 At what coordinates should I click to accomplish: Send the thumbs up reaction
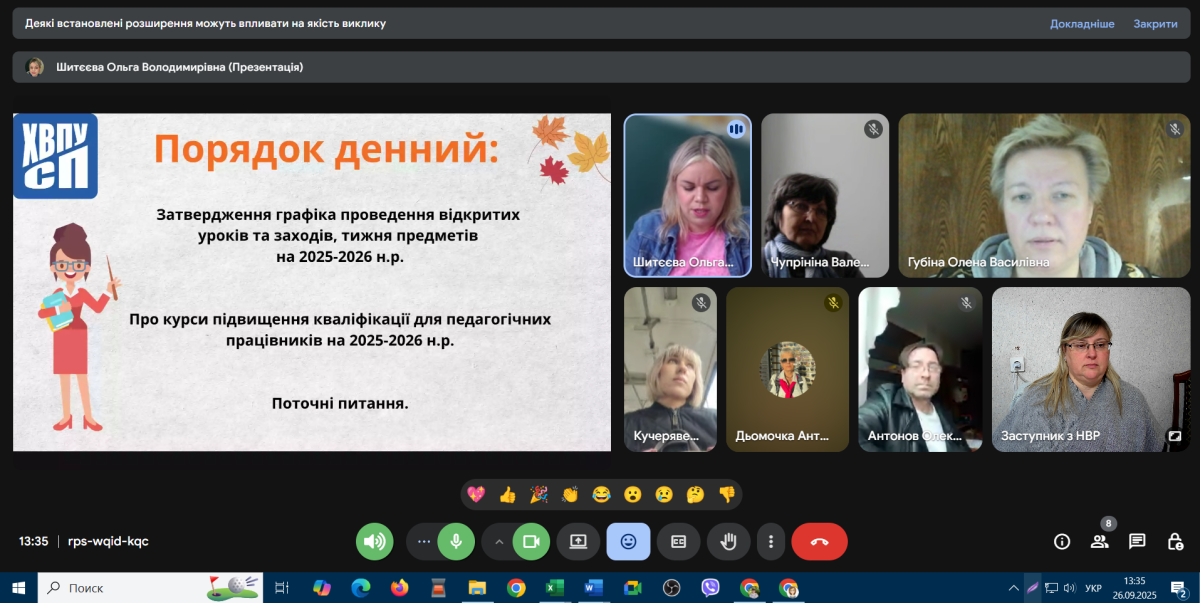click(x=507, y=494)
